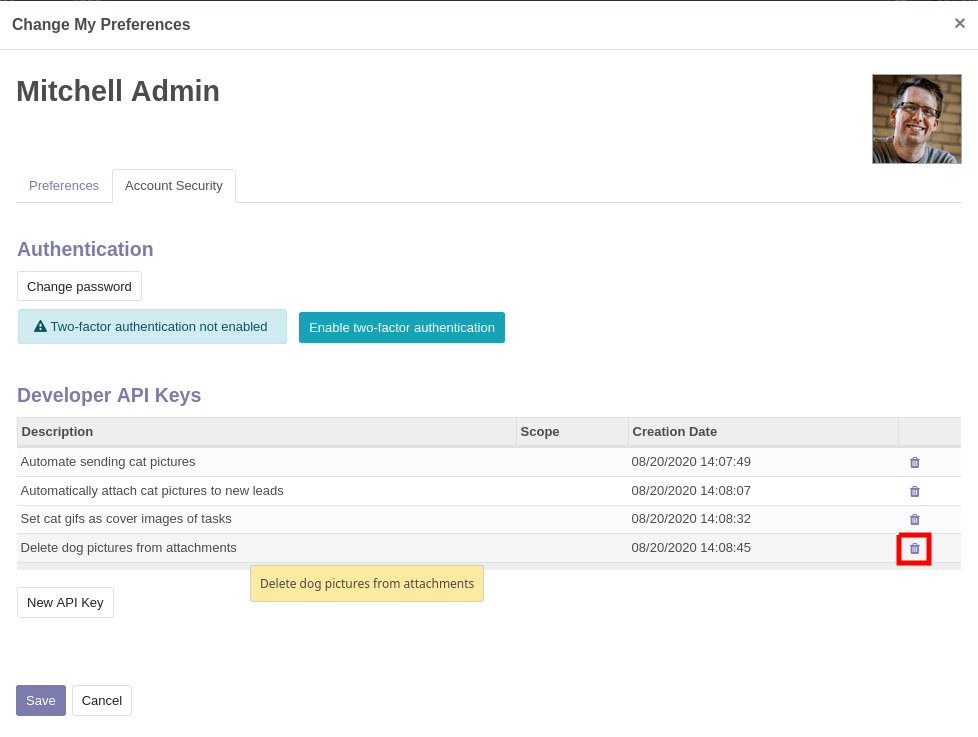Viewport: 978px width, 737px height.
Task: Save the preferences
Action: tap(41, 701)
